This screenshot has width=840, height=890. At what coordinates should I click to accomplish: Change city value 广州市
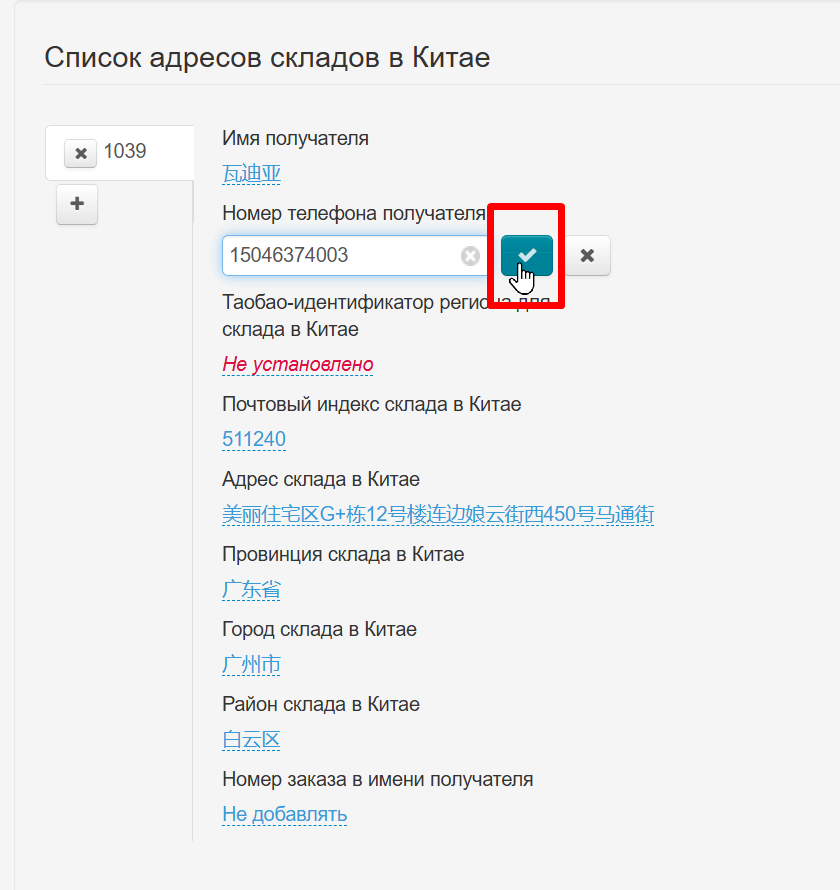(251, 665)
